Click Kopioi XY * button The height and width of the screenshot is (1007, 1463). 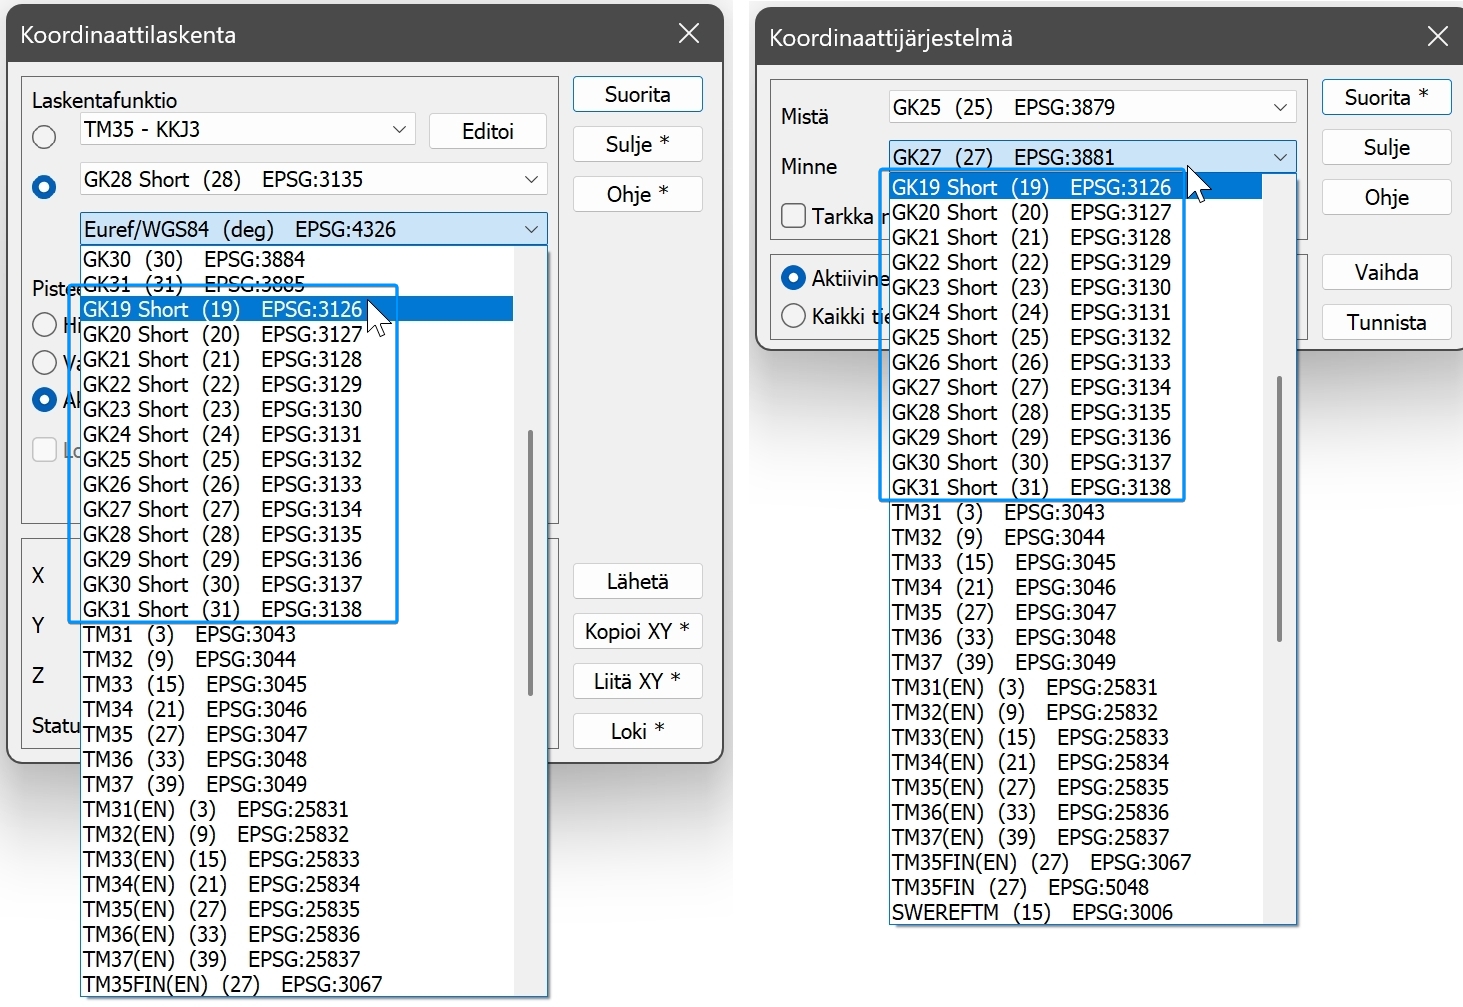tap(638, 631)
